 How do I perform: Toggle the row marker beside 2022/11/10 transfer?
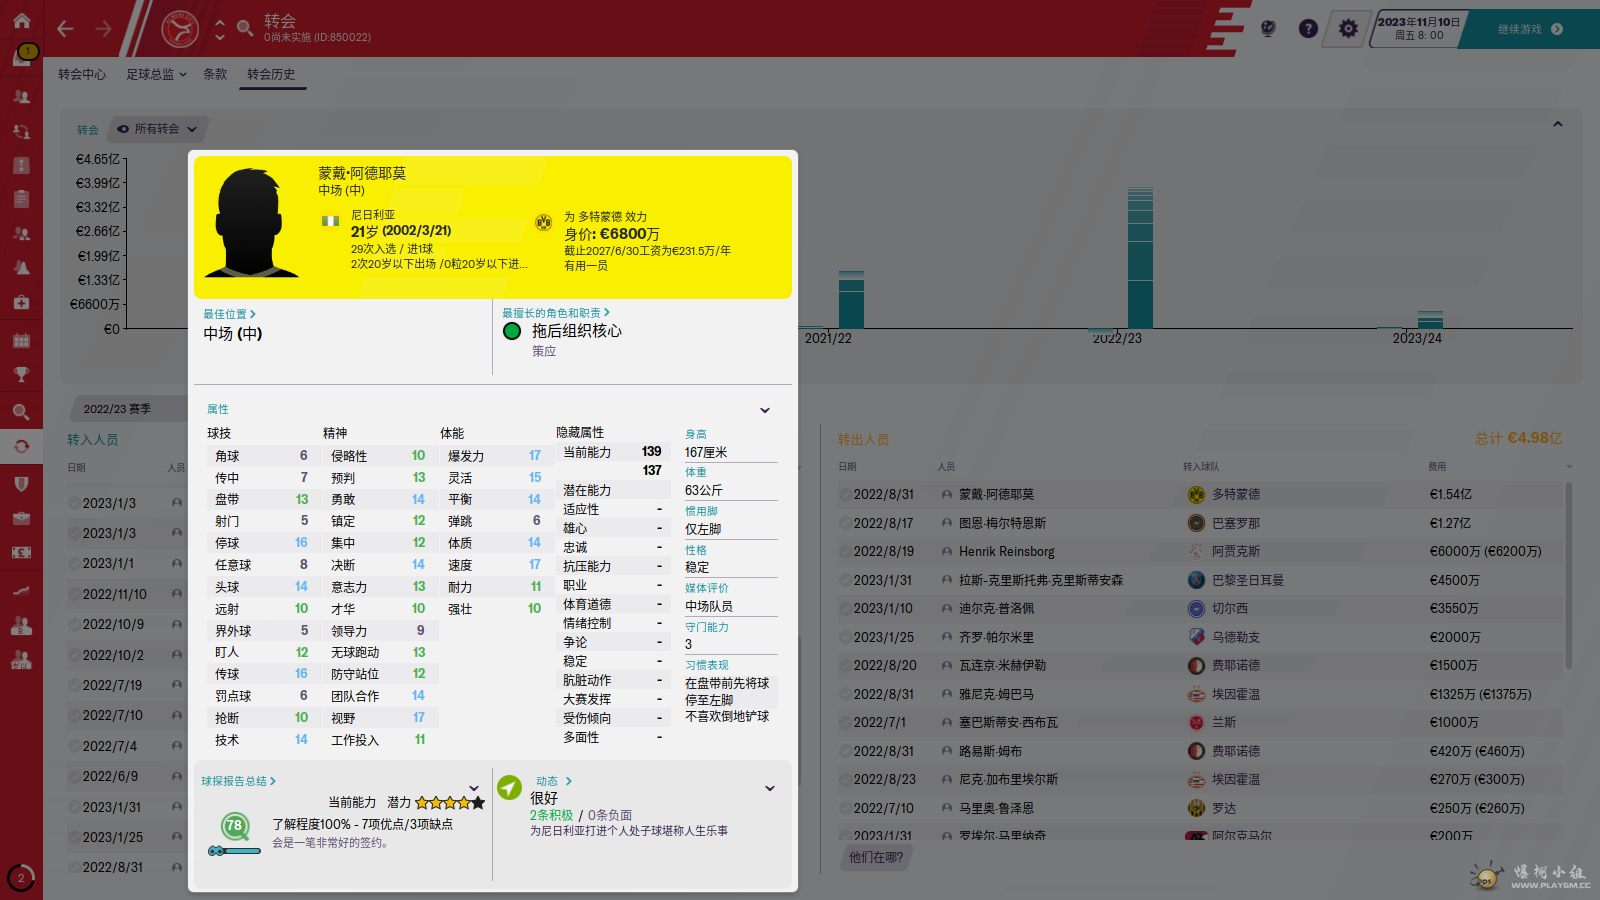[74, 594]
